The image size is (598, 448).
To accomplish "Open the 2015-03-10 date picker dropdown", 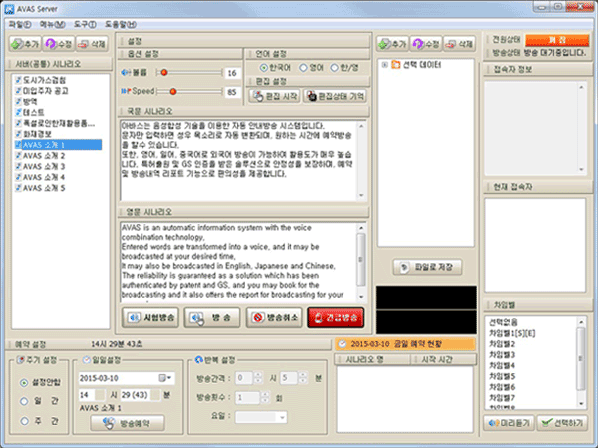I will (x=165, y=378).
